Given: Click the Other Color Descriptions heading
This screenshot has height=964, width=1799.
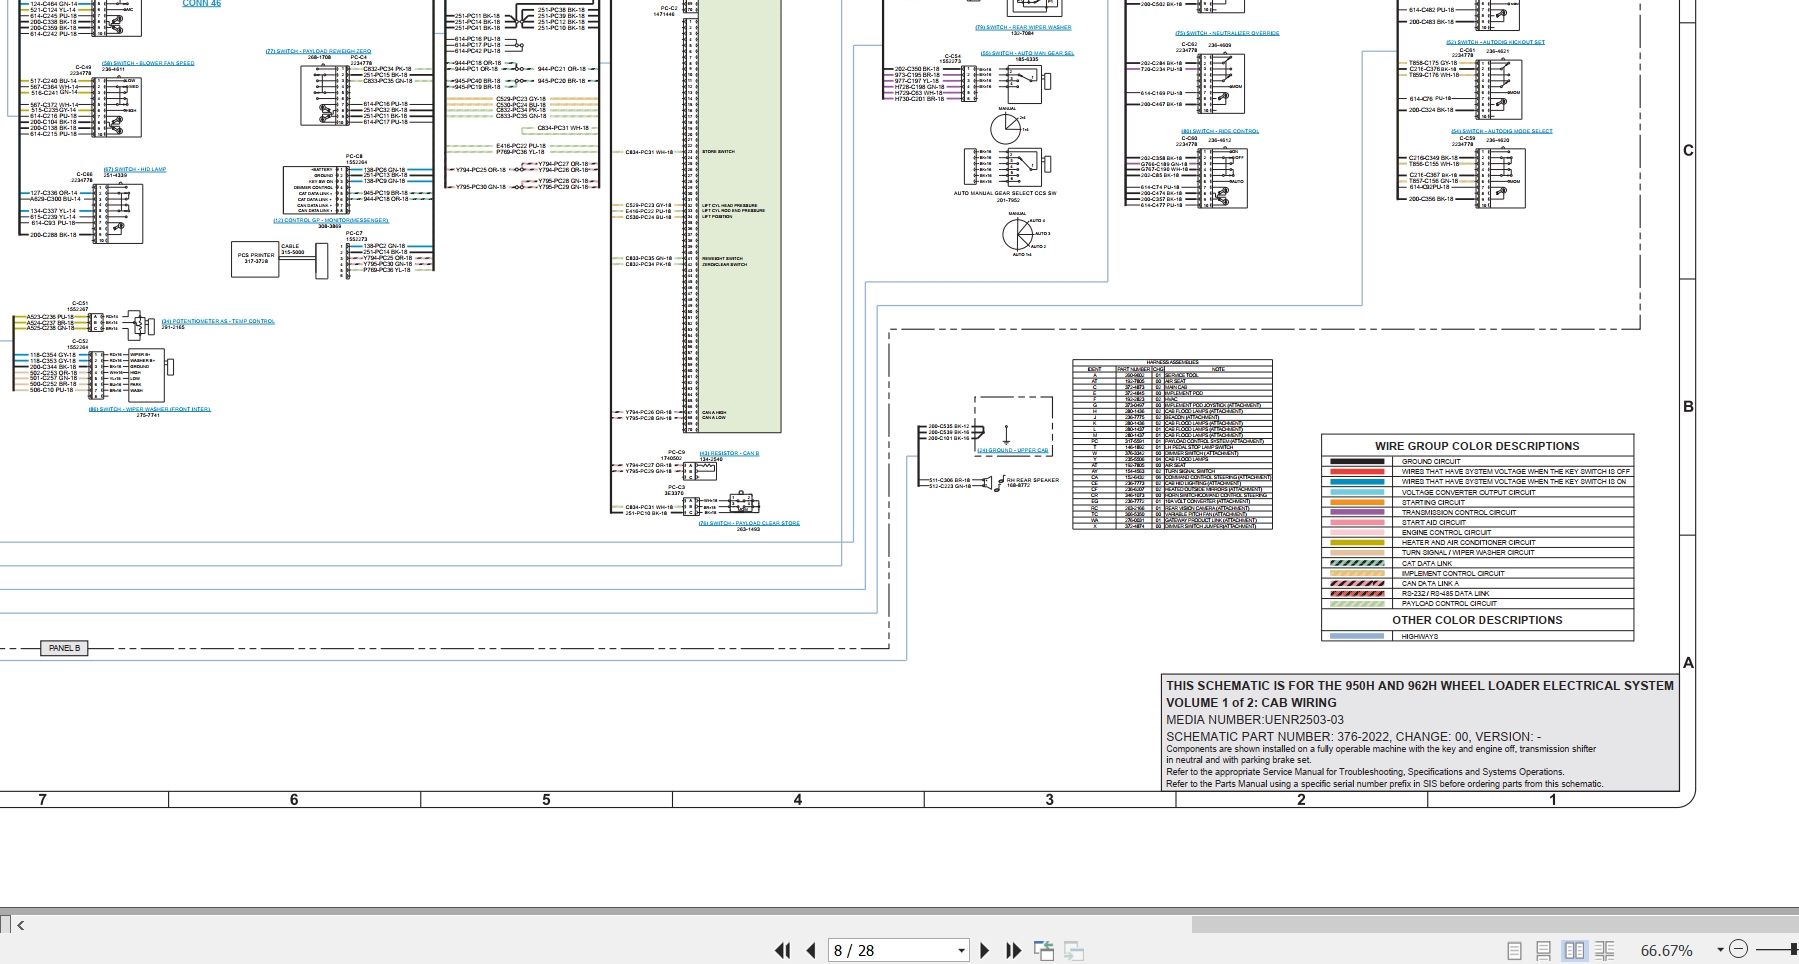Looking at the screenshot, I should pos(1477,620).
